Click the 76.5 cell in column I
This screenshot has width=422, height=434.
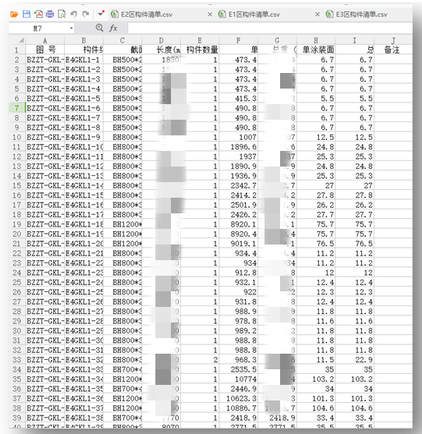click(354, 243)
